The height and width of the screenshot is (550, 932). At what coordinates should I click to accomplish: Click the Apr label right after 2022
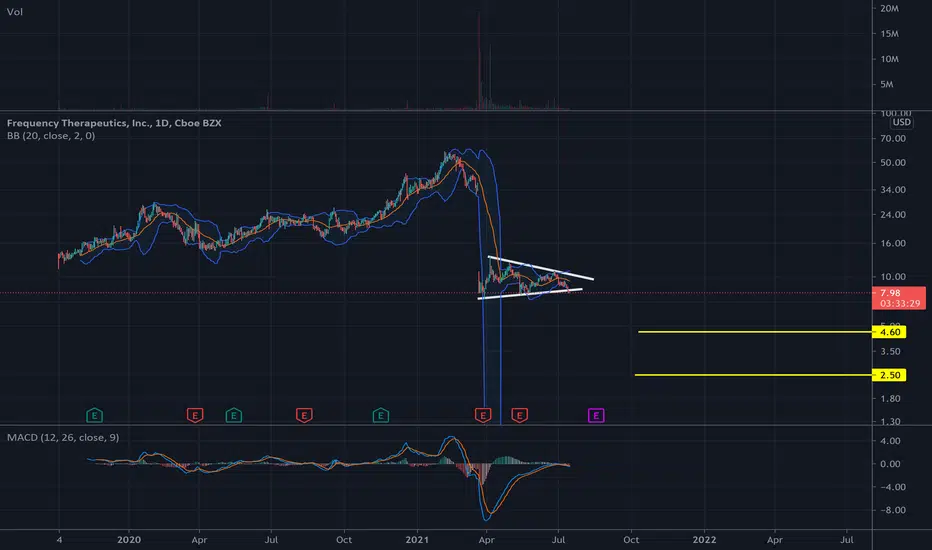click(774, 540)
